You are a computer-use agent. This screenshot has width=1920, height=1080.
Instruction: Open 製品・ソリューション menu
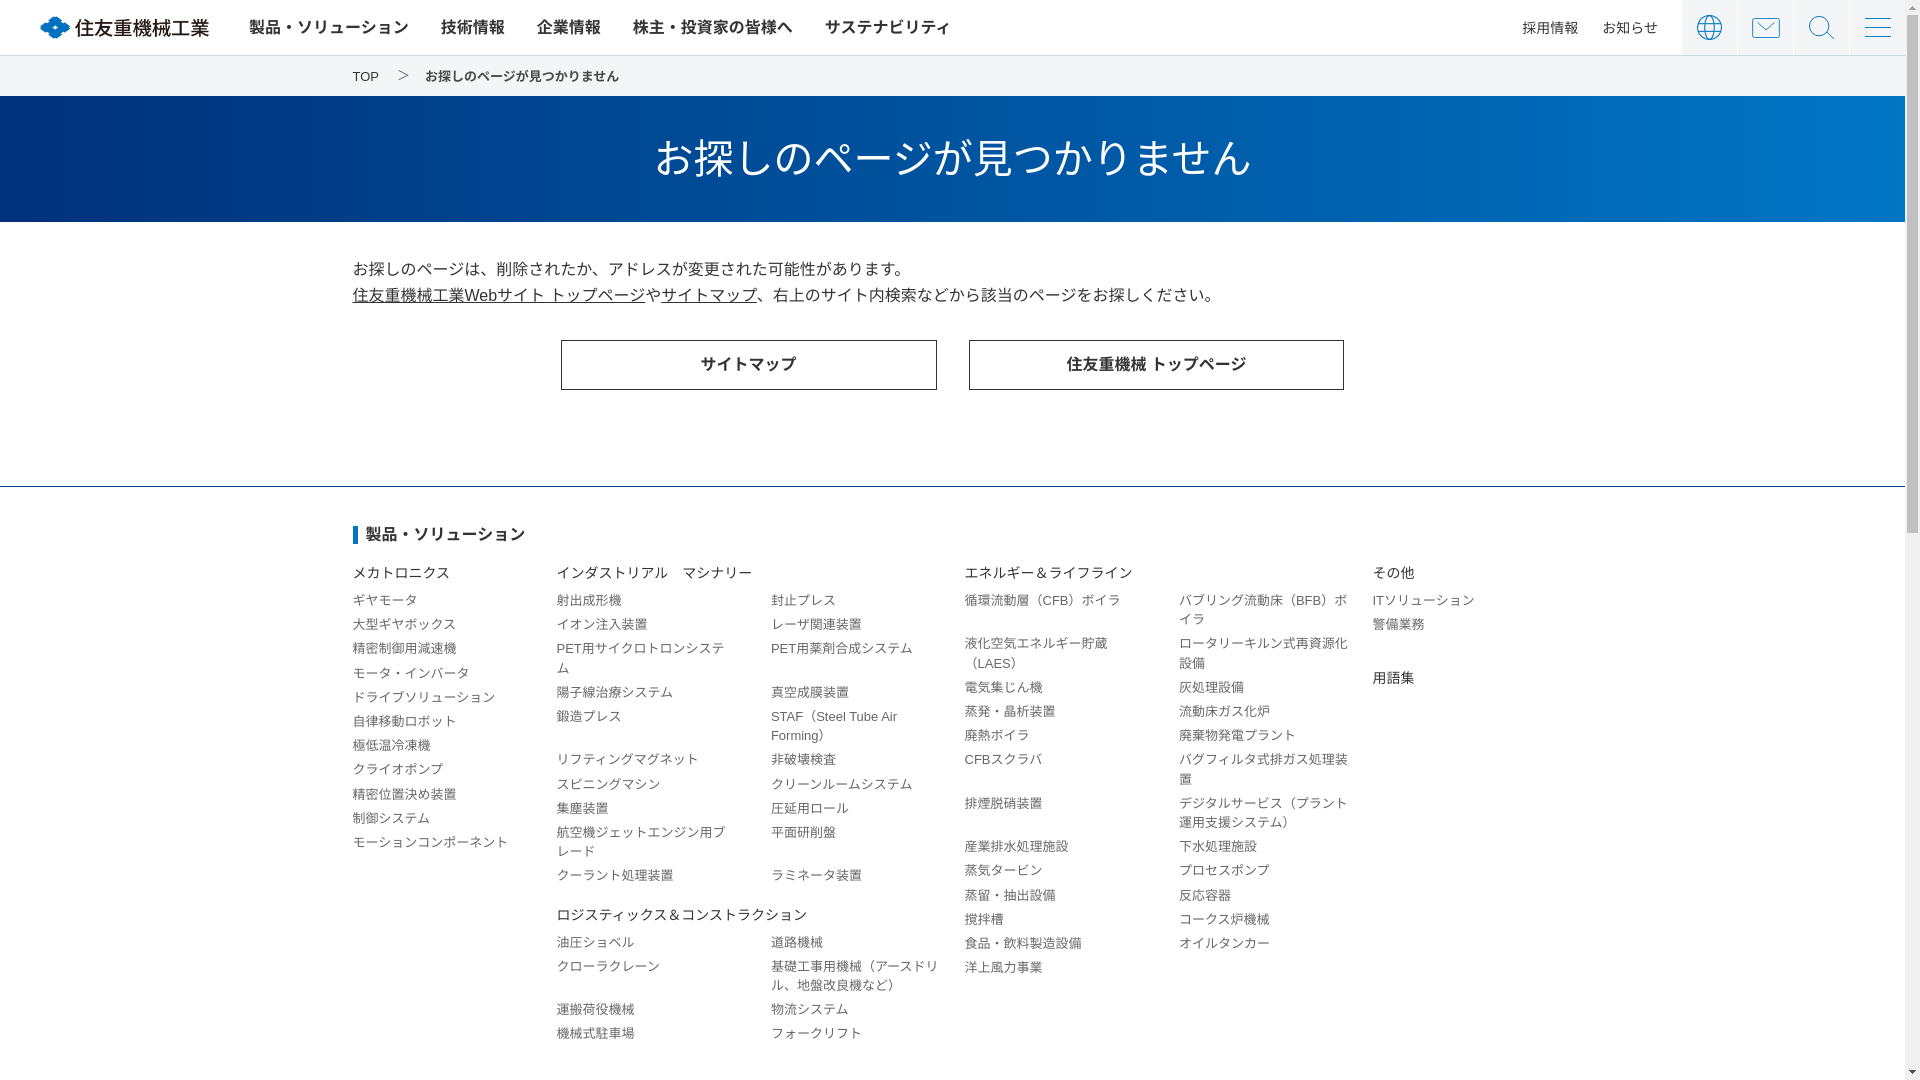coord(328,27)
